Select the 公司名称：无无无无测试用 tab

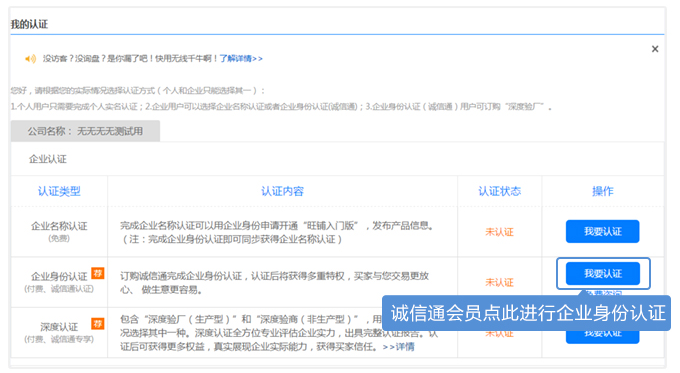tap(85, 131)
